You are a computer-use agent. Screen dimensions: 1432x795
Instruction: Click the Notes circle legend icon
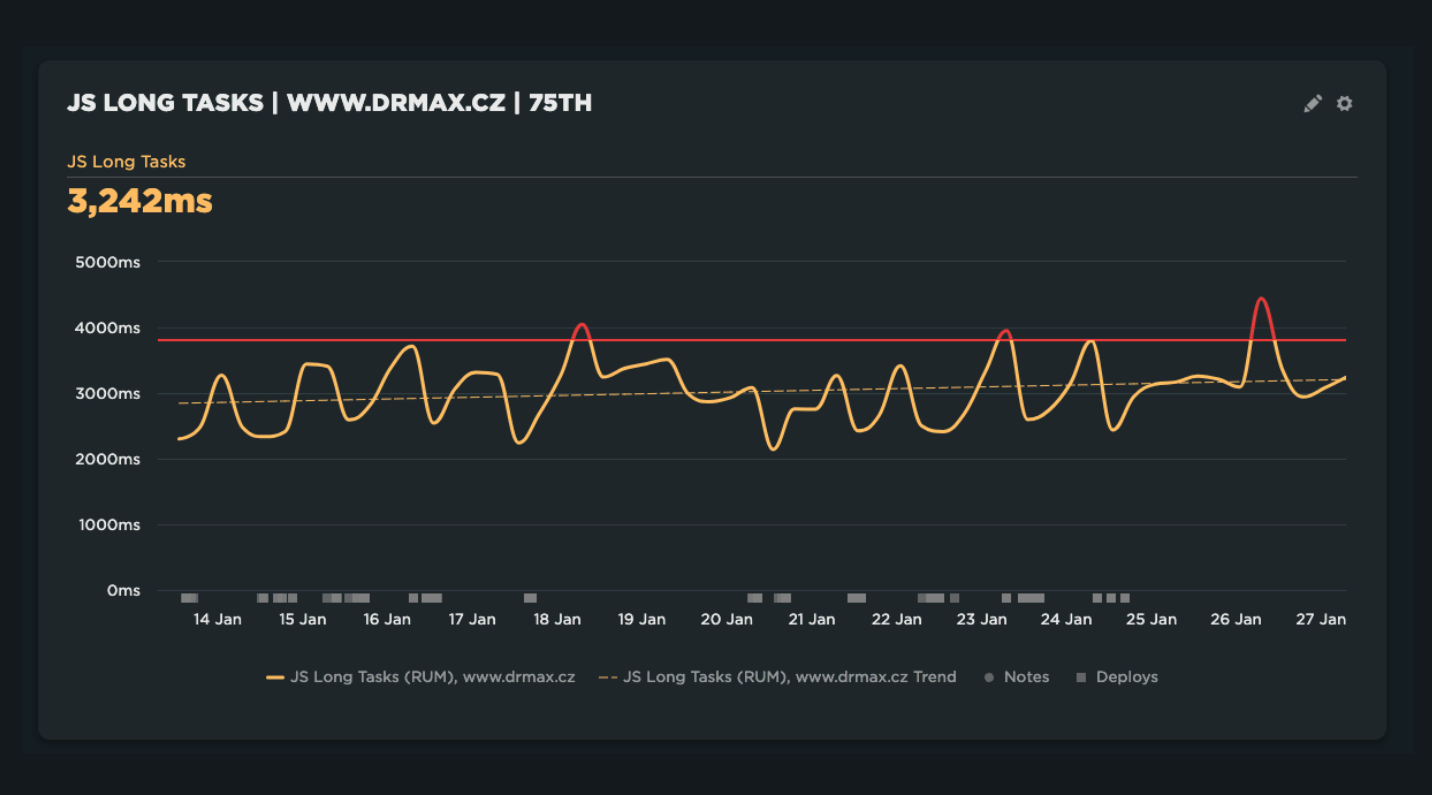tap(989, 678)
